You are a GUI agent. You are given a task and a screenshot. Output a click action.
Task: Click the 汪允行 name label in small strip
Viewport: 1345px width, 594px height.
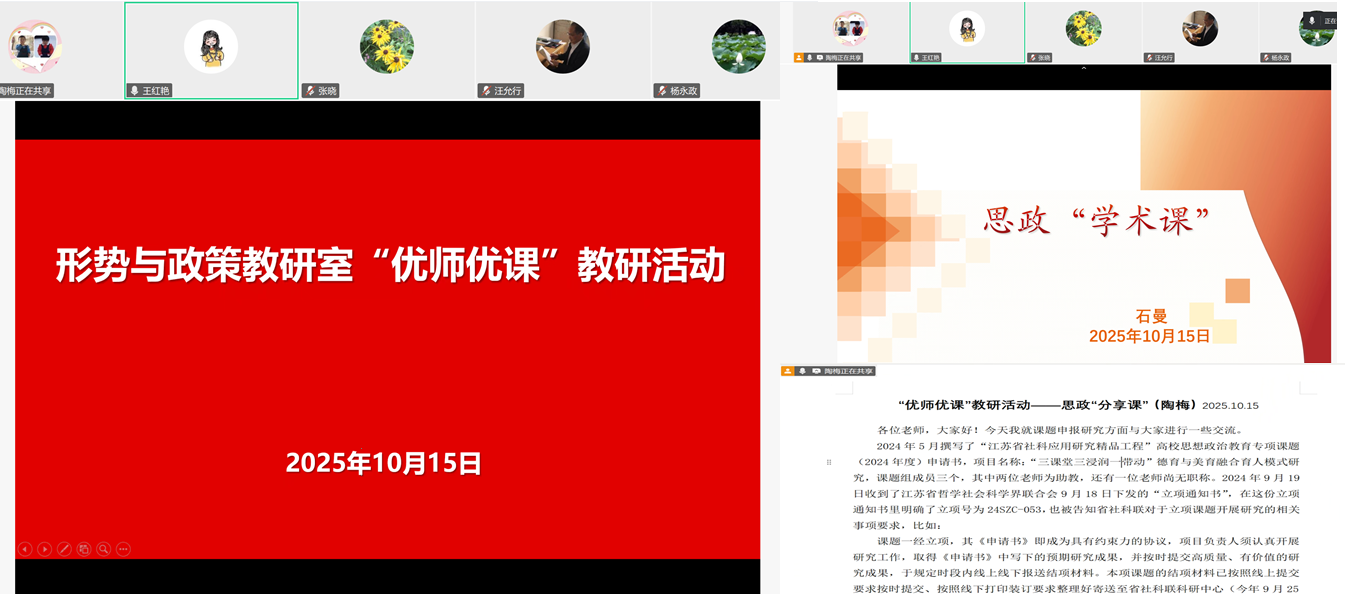(1163, 58)
